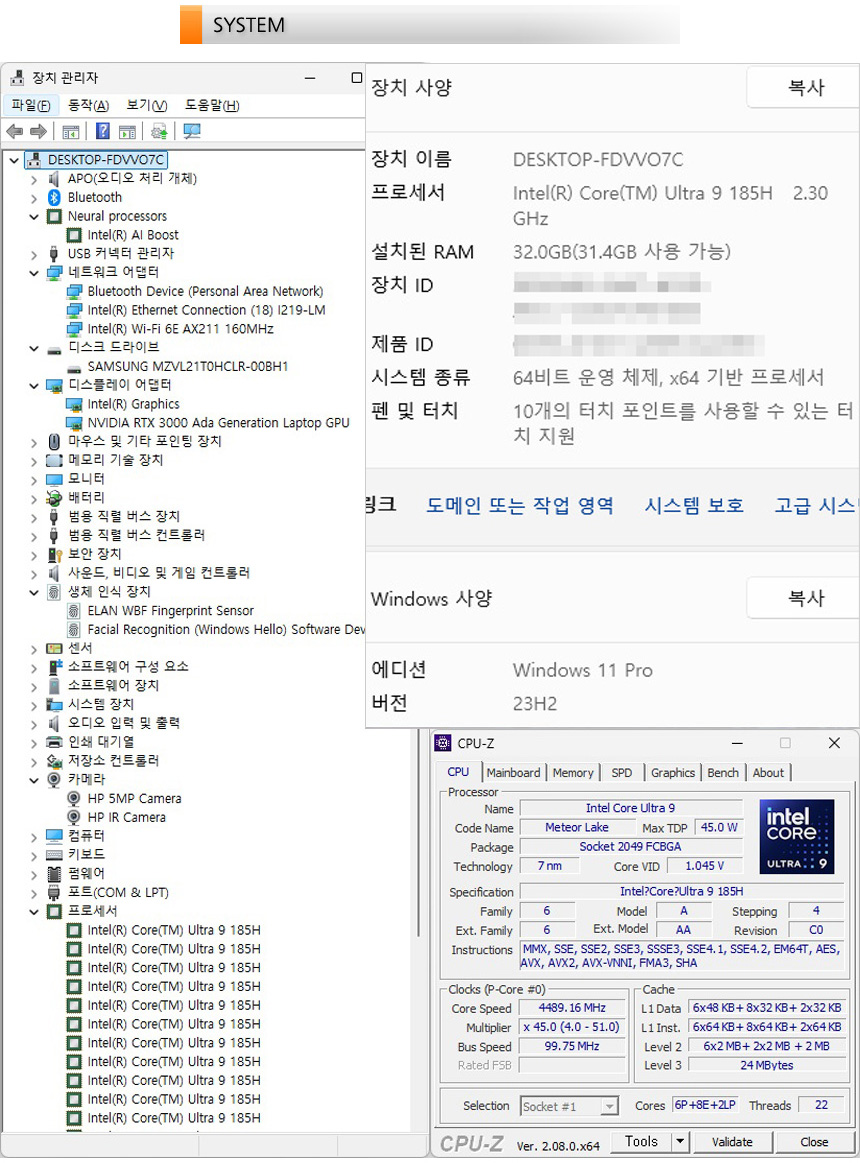
Task: Select the ELAN WBF Fingerprint Sensor
Action: tap(171, 610)
